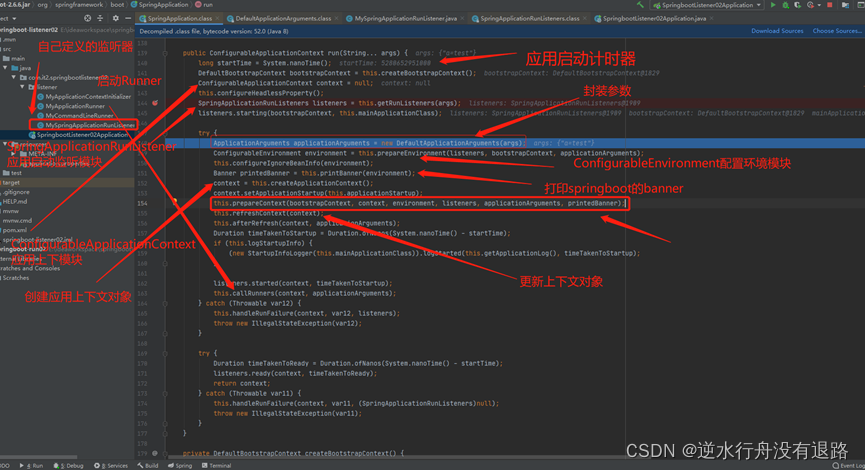The height and width of the screenshot is (470, 865).
Task: Click the Download Sources link
Action: click(777, 31)
